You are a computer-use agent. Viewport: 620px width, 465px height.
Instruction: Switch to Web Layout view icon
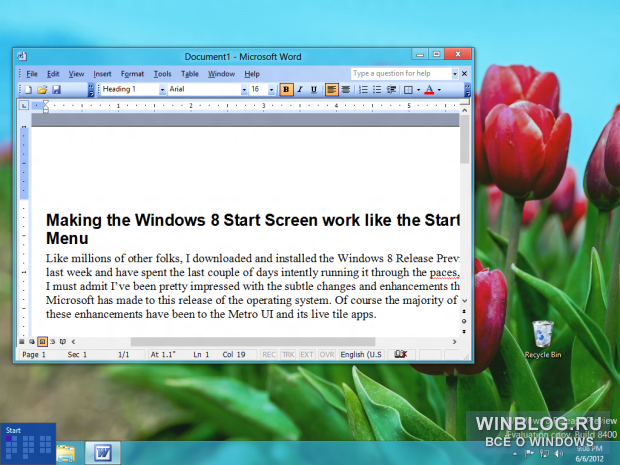coord(32,341)
